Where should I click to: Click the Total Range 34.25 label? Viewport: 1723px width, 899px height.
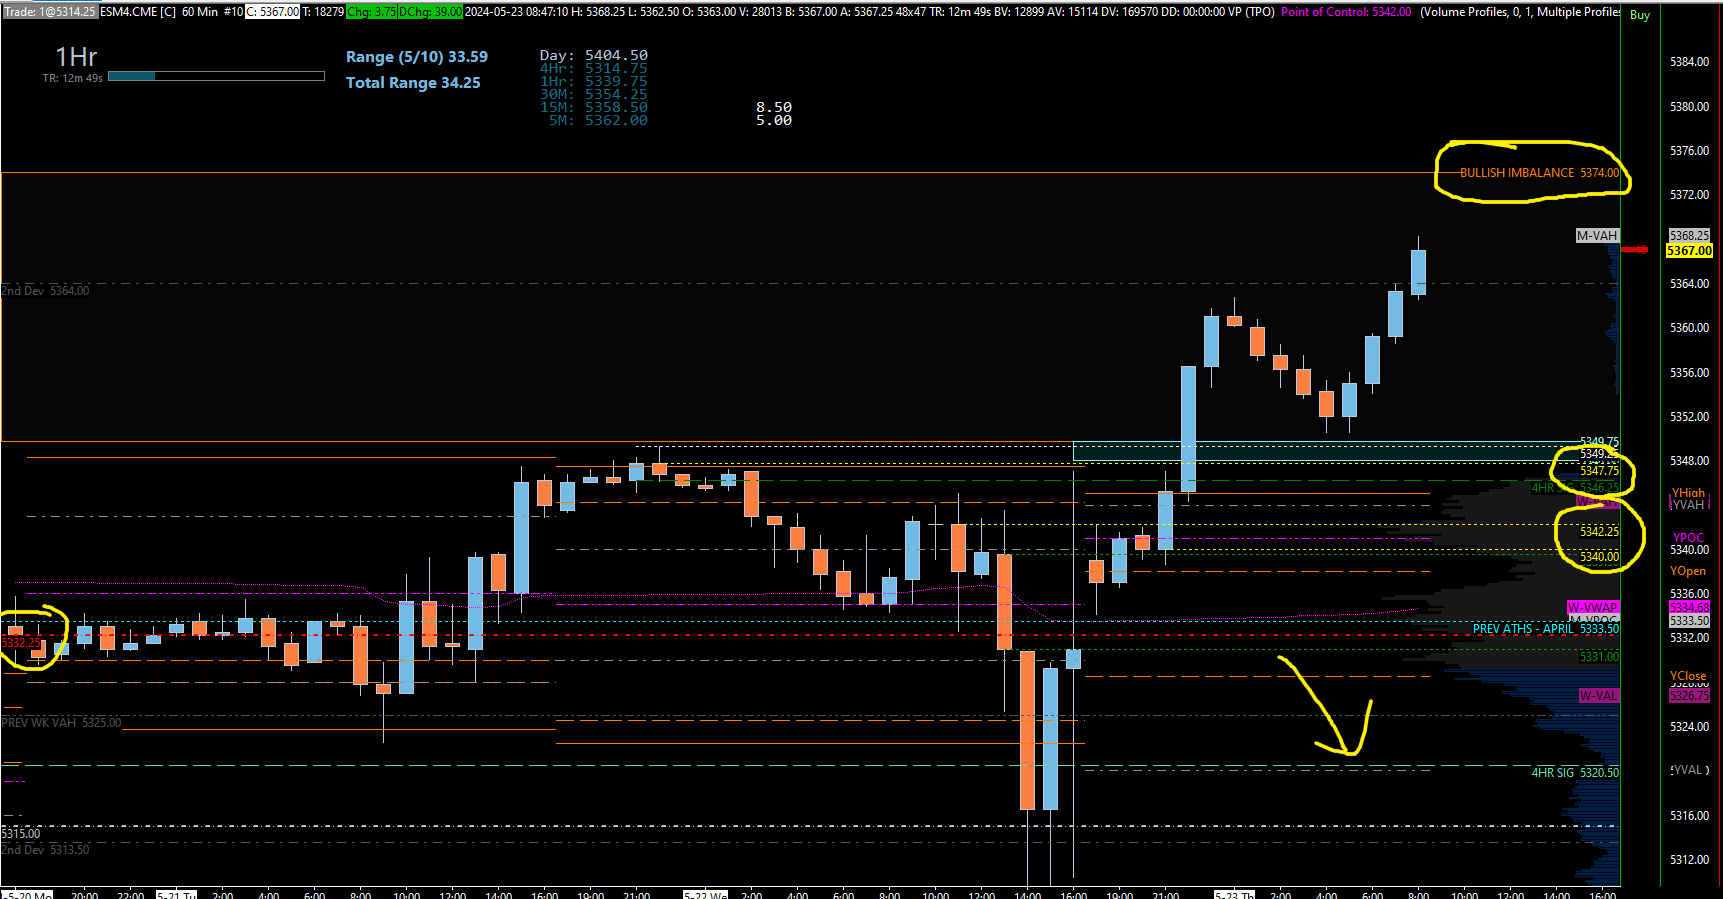413,83
